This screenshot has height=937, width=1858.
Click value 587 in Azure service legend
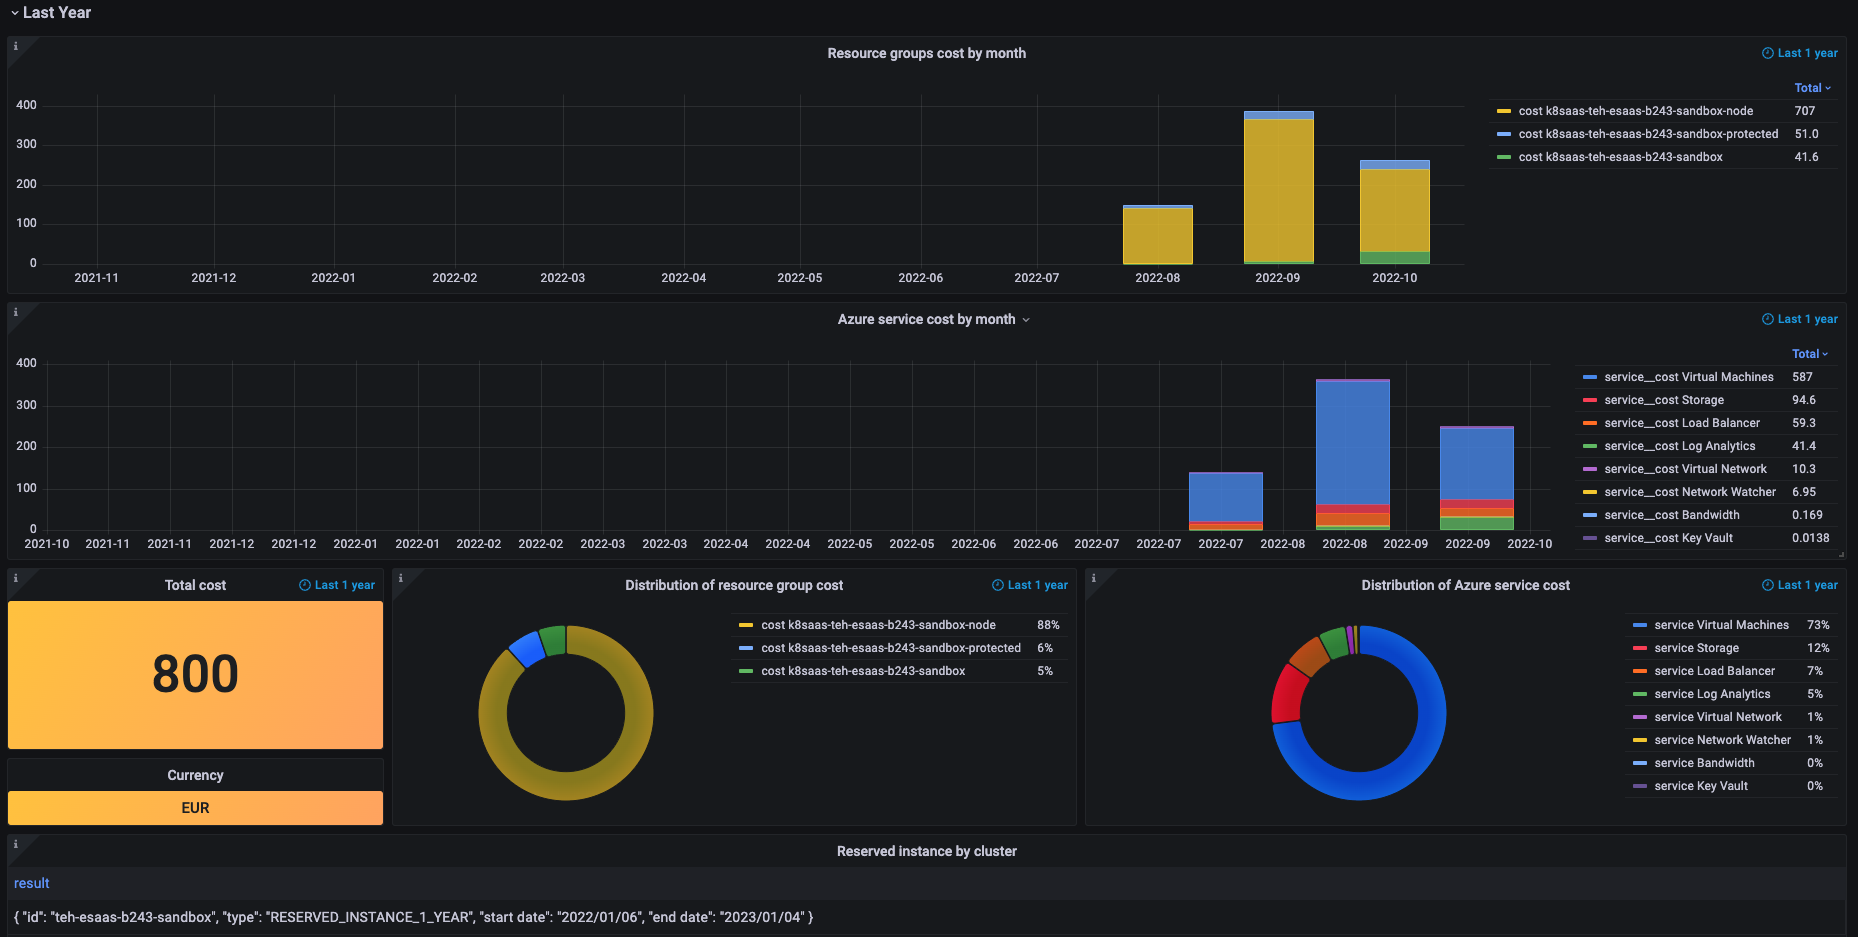tap(1802, 377)
